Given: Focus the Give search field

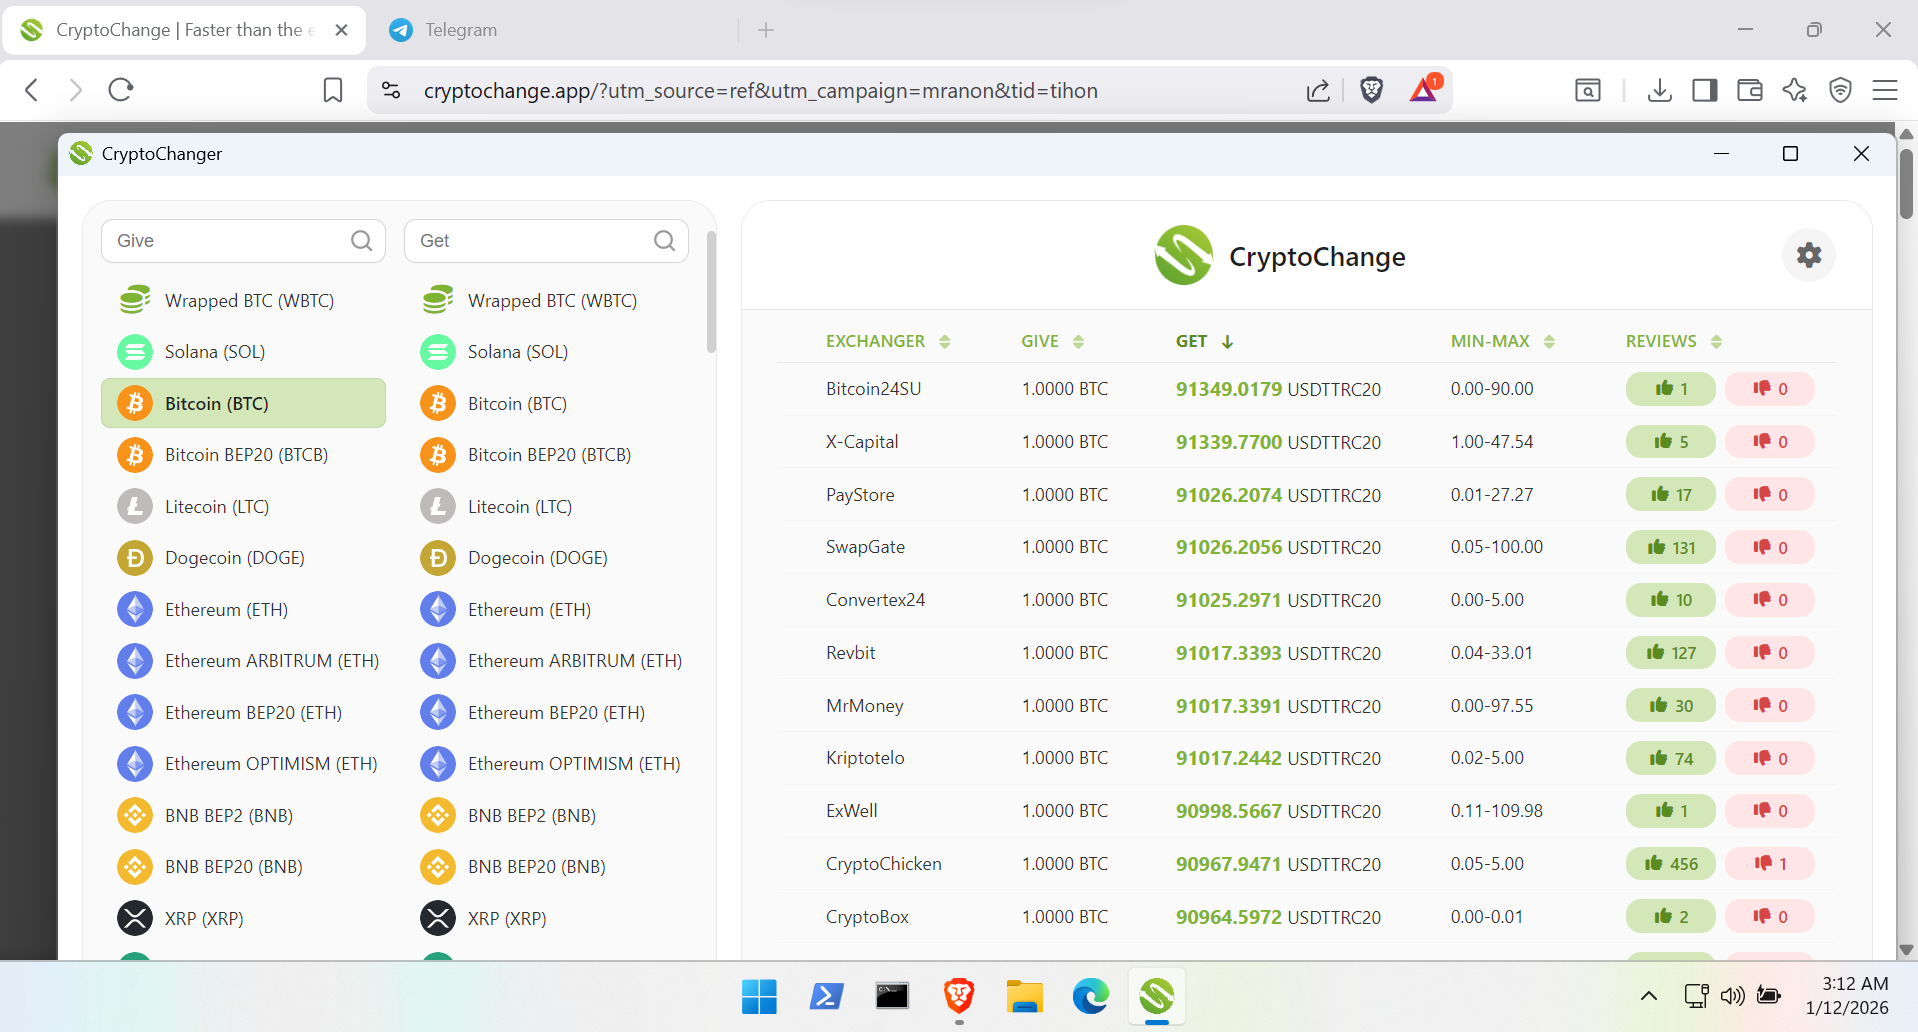Looking at the screenshot, I should [243, 241].
